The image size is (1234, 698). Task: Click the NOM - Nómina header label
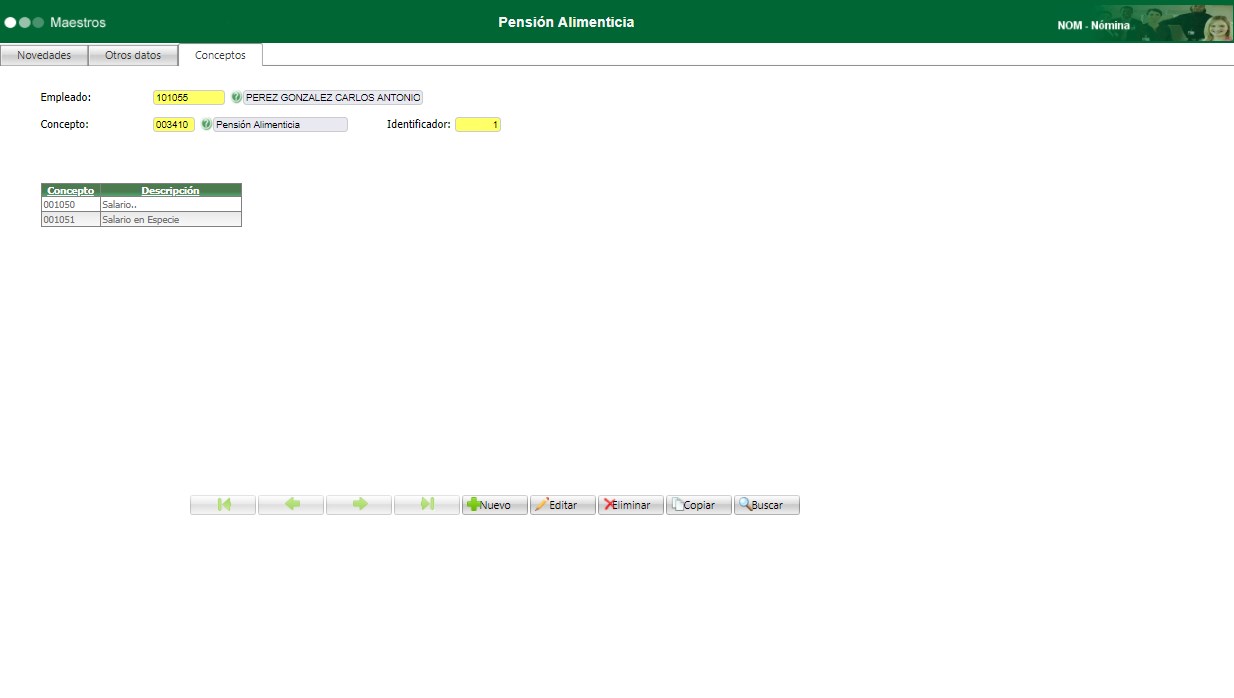[x=1093, y=26]
